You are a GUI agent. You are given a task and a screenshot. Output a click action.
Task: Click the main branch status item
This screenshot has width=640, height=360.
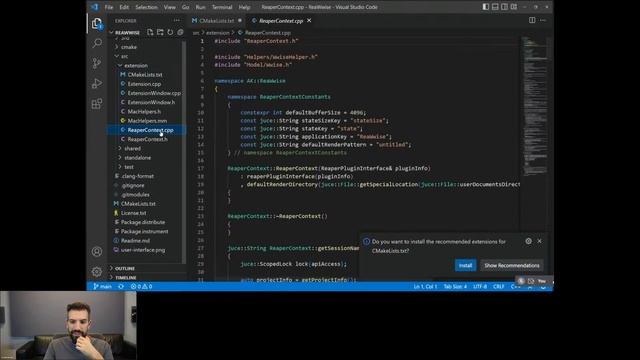point(102,287)
